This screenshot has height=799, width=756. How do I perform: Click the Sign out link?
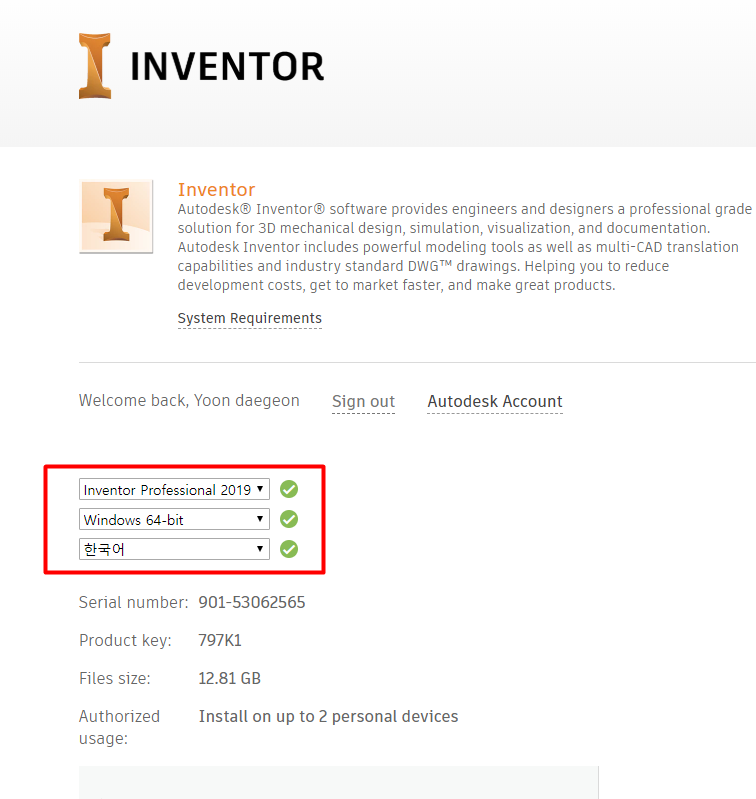pos(363,401)
